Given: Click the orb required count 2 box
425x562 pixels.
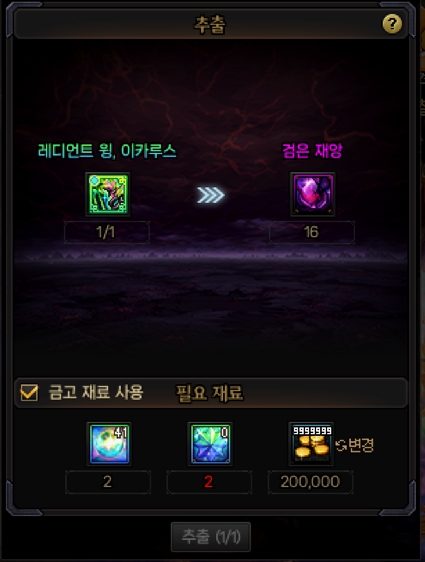Looking at the screenshot, I should click(x=108, y=482).
